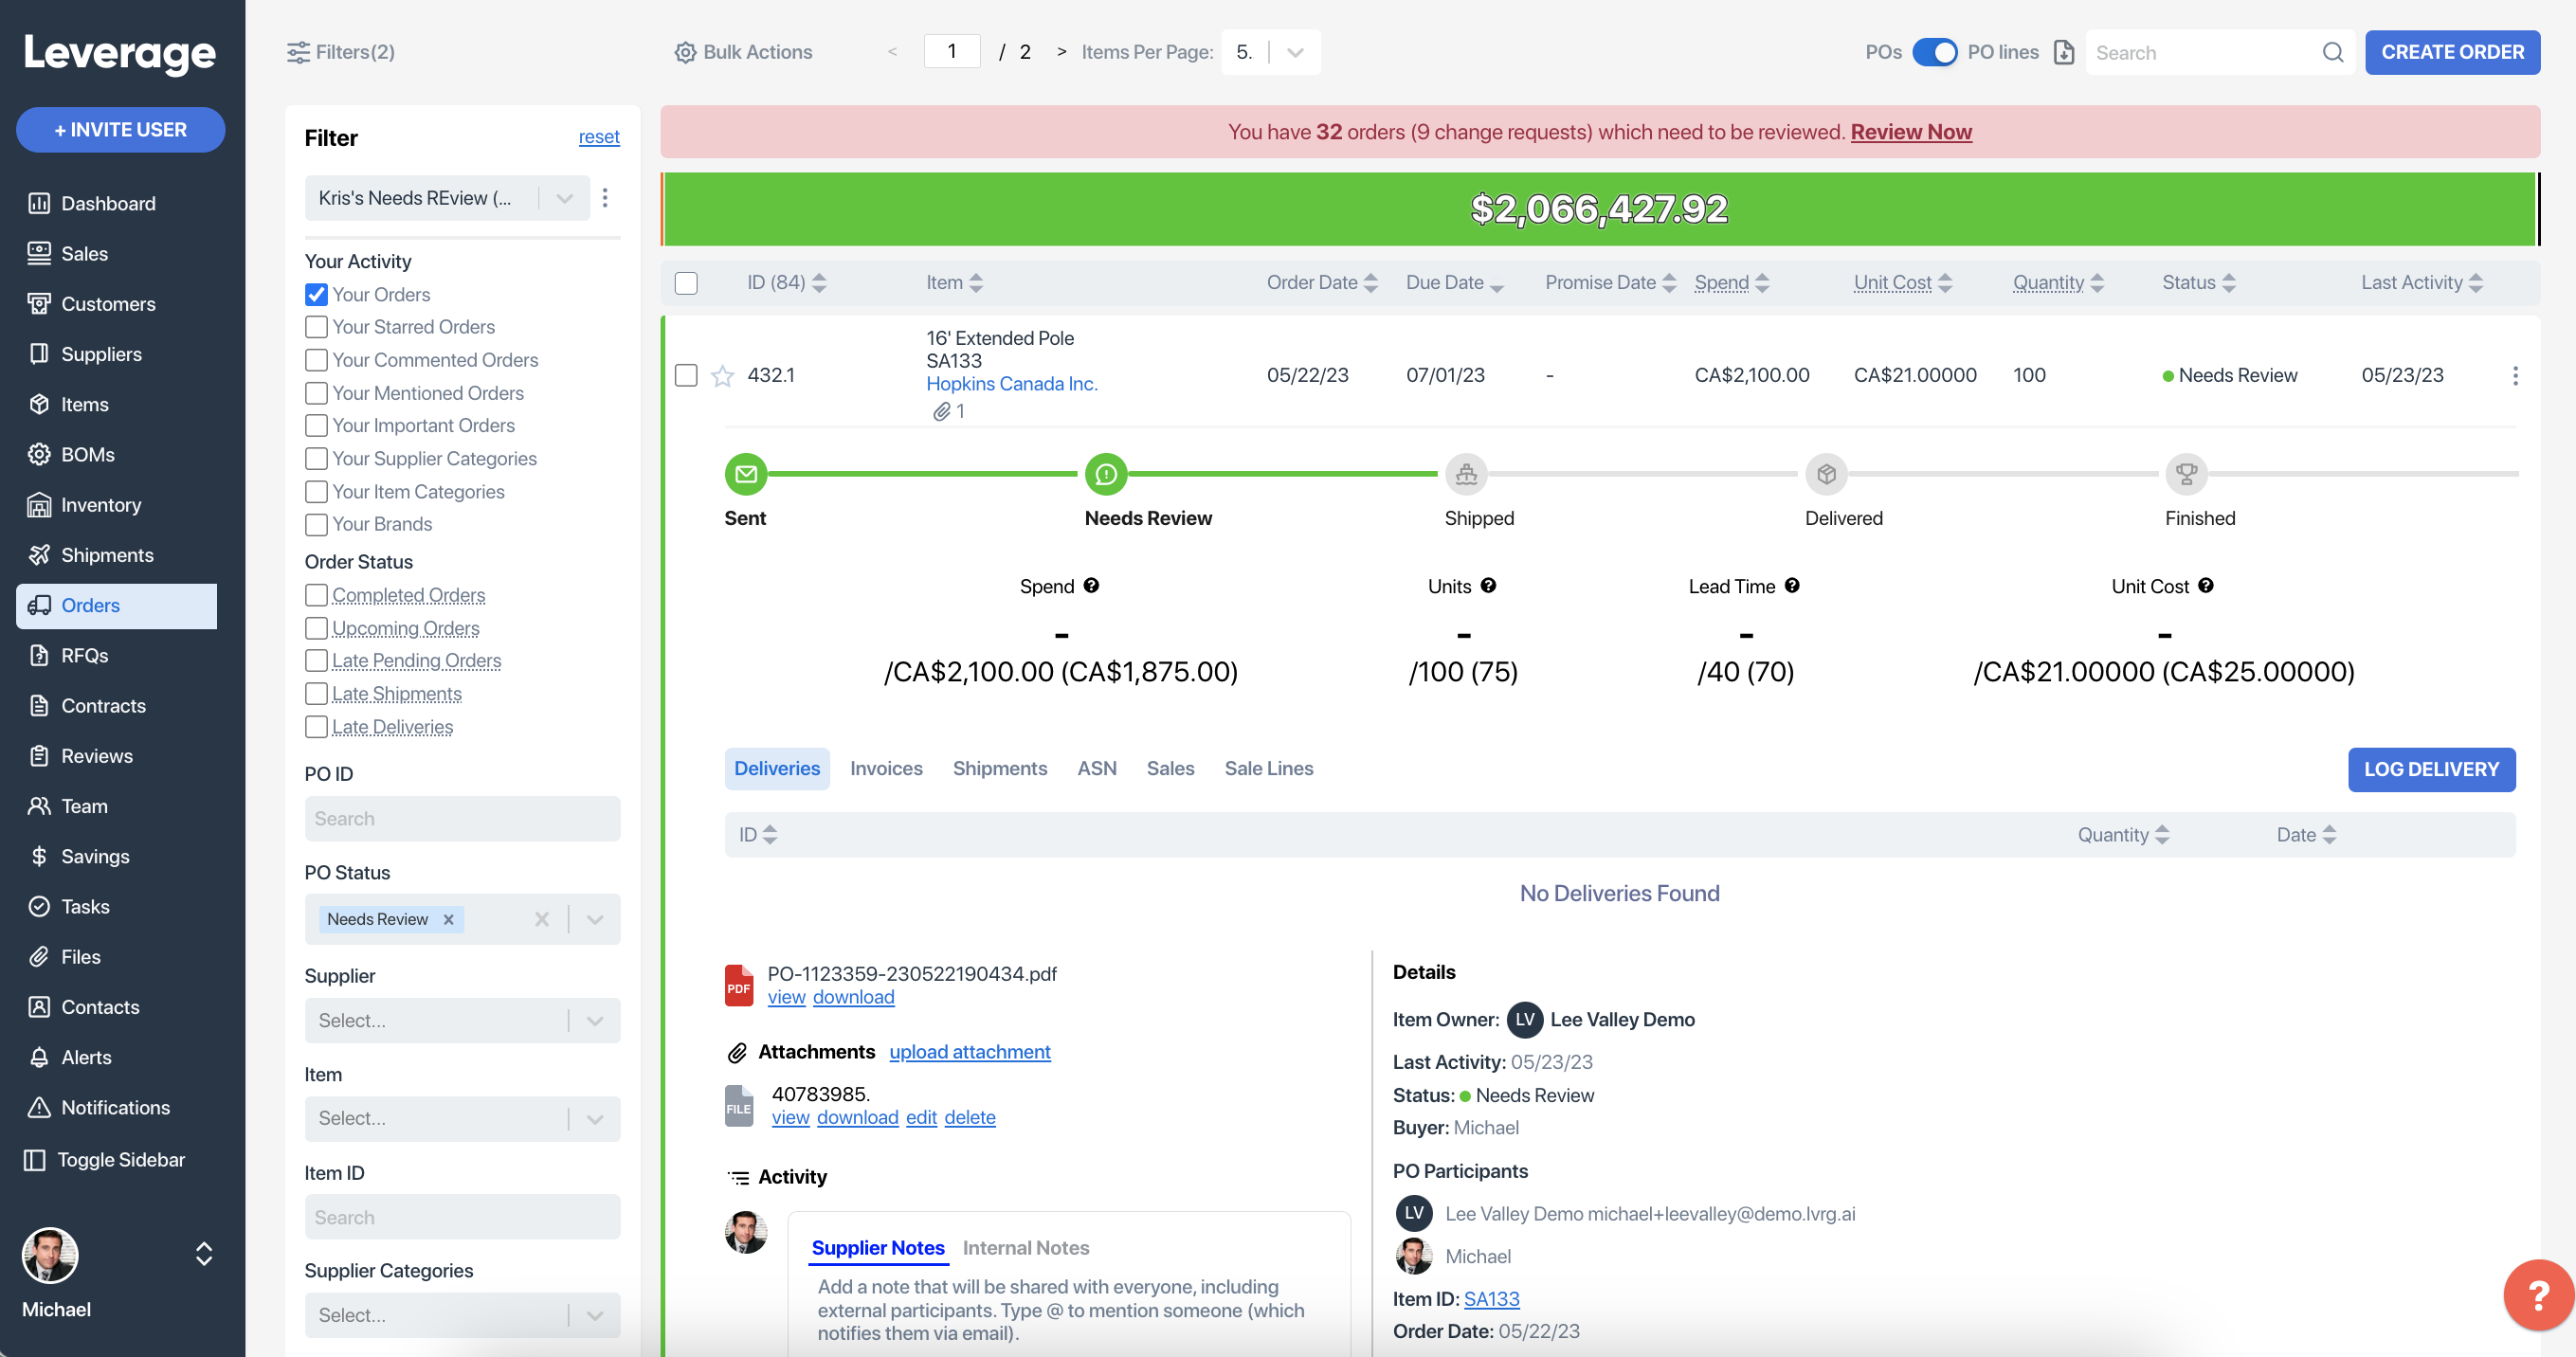Click the Review Now link in banner
Viewport: 2576px width, 1357px height.
pyautogui.click(x=1910, y=132)
